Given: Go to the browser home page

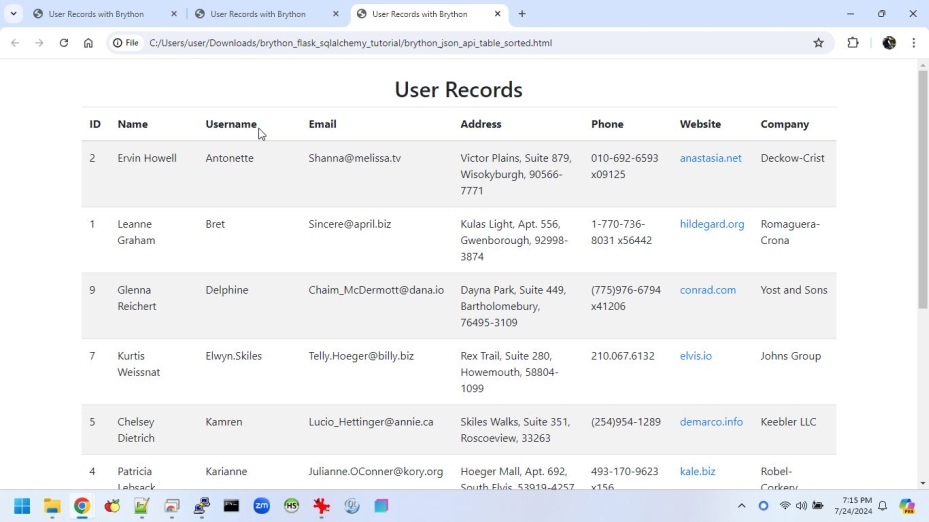Looking at the screenshot, I should pyautogui.click(x=88, y=43).
